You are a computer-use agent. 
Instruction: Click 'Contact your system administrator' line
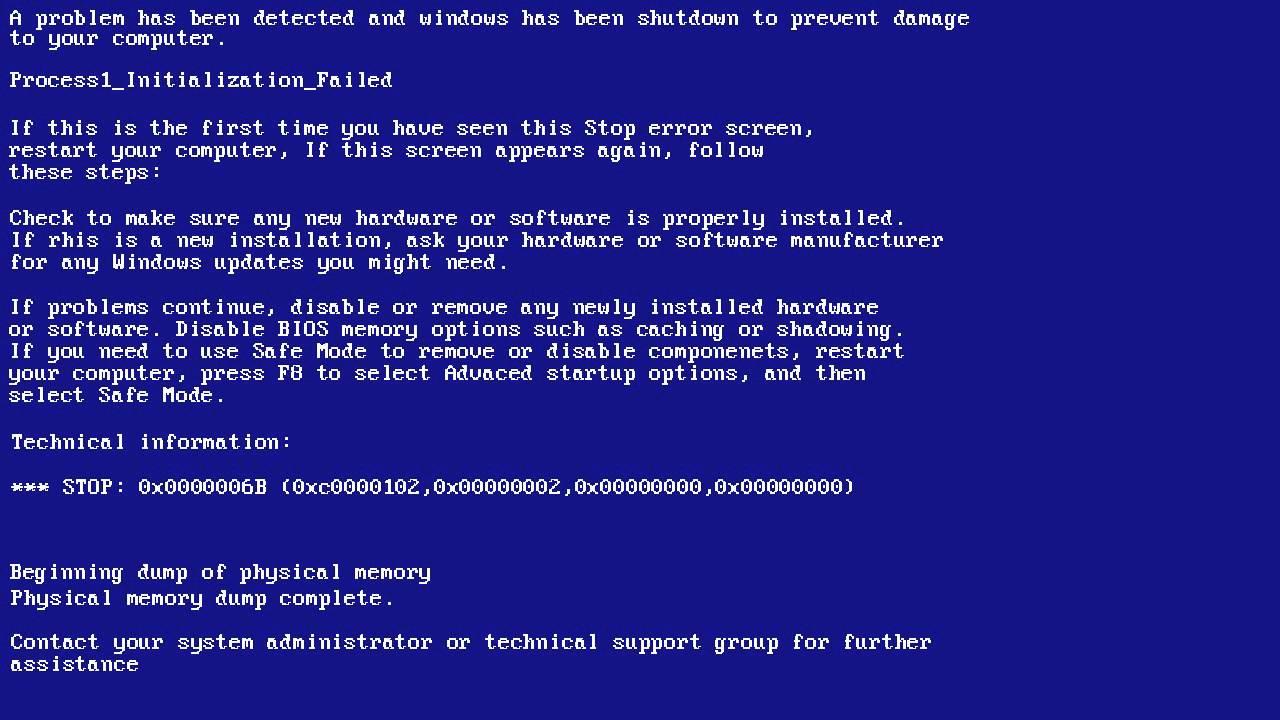[x=471, y=642]
